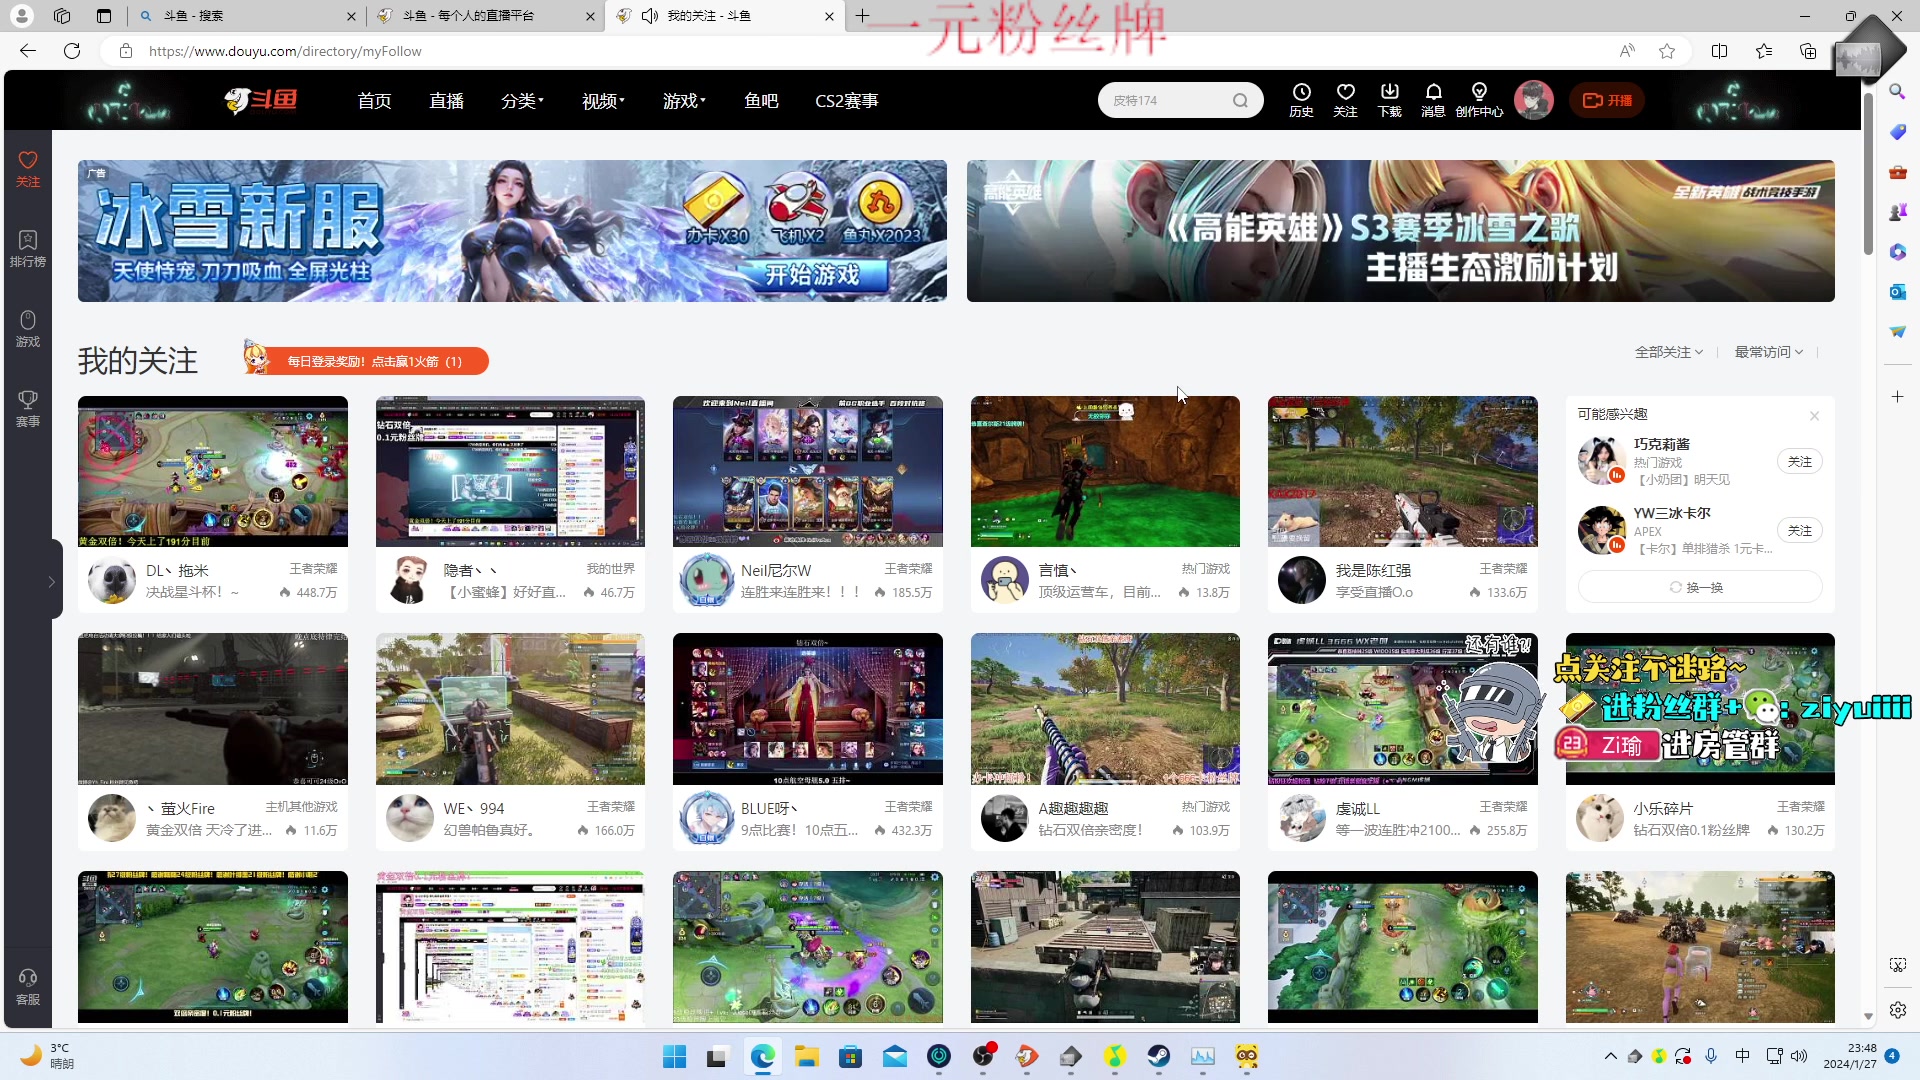The height and width of the screenshot is (1080, 1920).
Task: Open the 消息 bell notifications icon
Action: (x=1433, y=100)
